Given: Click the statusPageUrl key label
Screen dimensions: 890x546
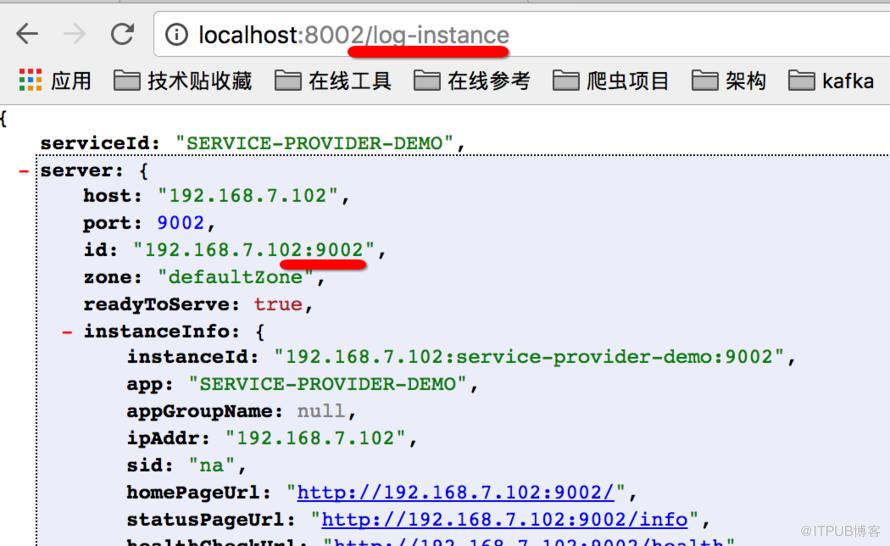Looking at the screenshot, I should pyautogui.click(x=211, y=519).
